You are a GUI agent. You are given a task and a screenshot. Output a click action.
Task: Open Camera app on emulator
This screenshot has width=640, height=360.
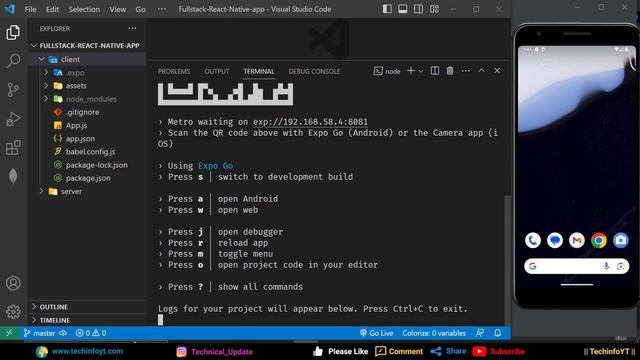click(621, 240)
